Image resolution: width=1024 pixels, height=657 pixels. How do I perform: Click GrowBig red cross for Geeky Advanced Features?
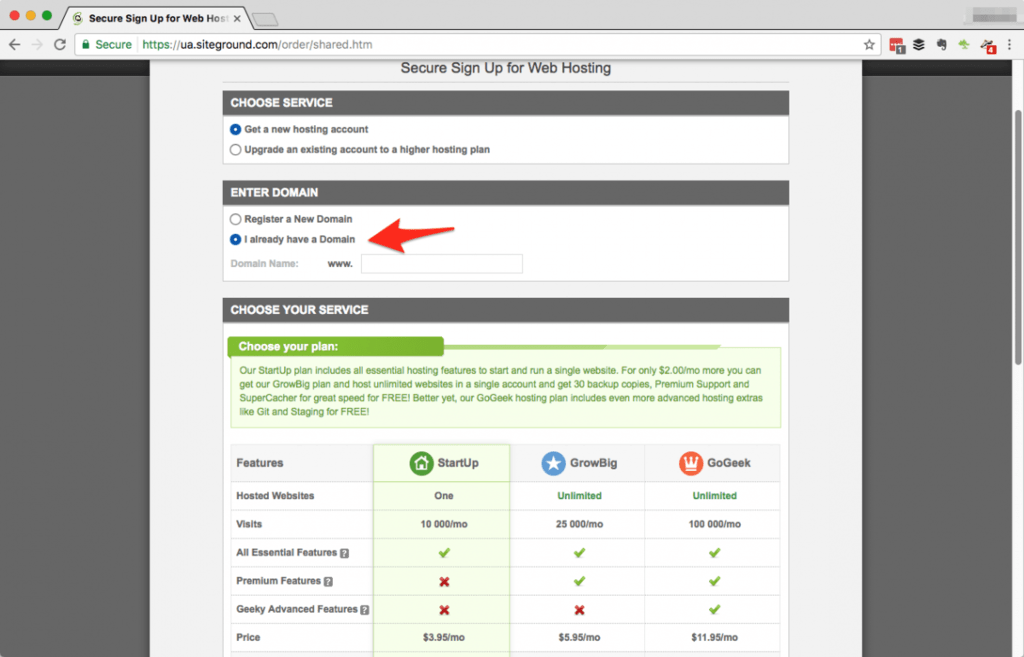[x=579, y=610]
